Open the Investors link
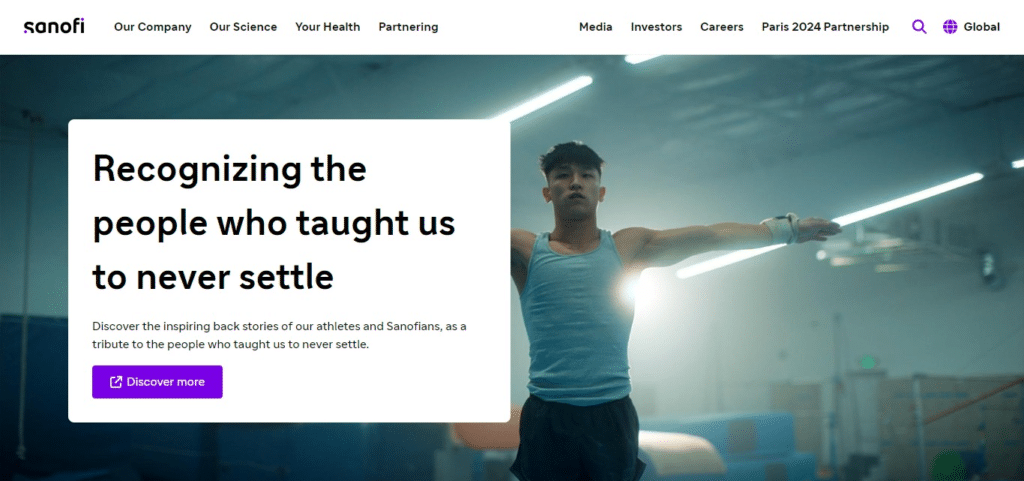This screenshot has height=481, width=1024. coord(656,27)
